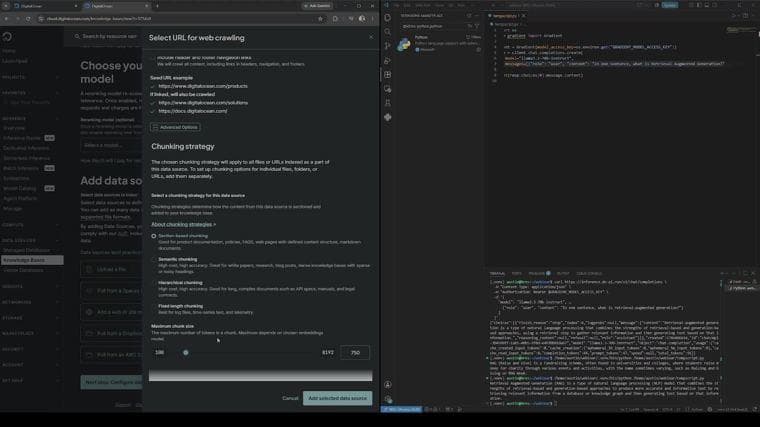Click the Ask Gemini button
Screen dimensions: 760x427
317,6
